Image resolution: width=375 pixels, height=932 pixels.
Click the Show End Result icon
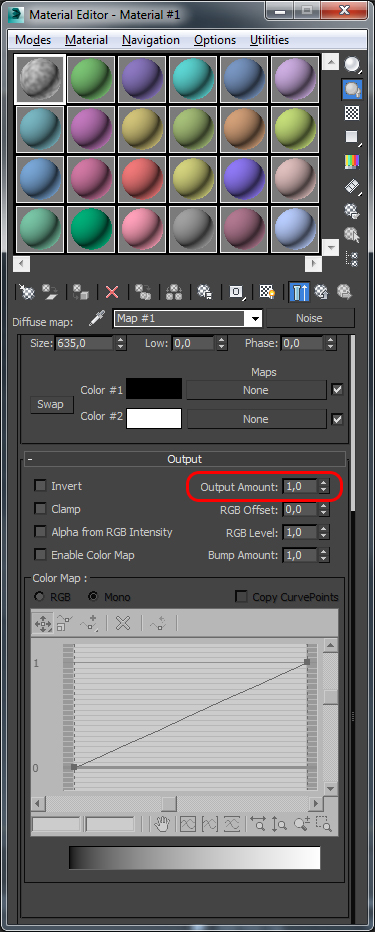pos(299,292)
